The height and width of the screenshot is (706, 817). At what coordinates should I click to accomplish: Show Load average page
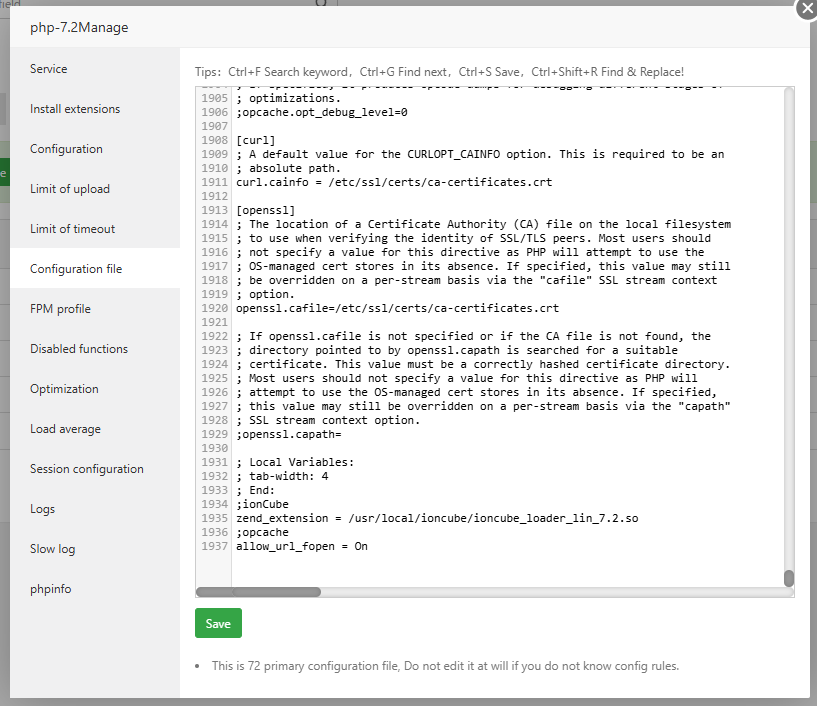tap(65, 429)
